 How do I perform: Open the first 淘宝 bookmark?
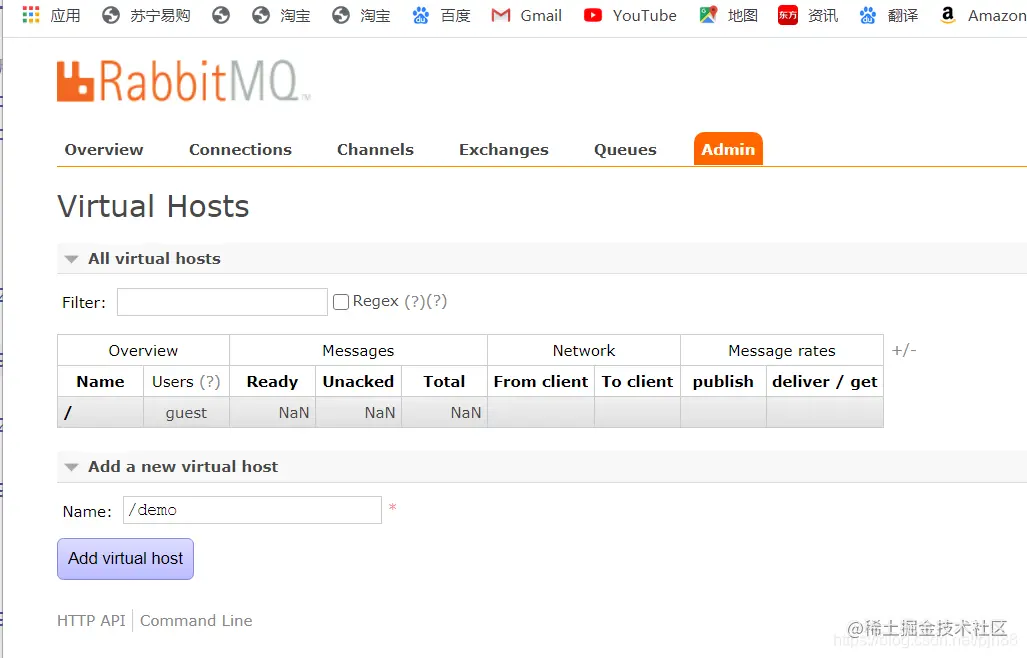tap(281, 15)
